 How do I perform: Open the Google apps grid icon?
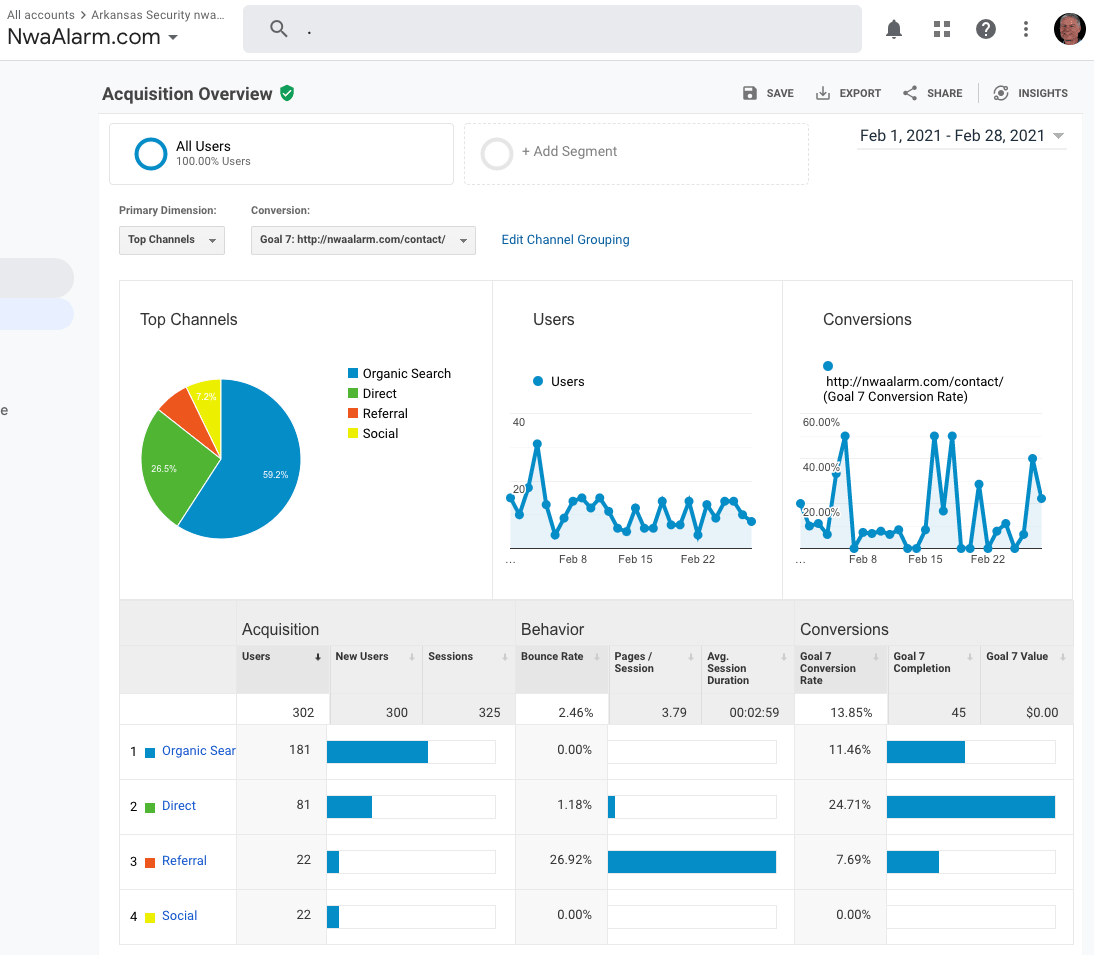[x=941, y=30]
